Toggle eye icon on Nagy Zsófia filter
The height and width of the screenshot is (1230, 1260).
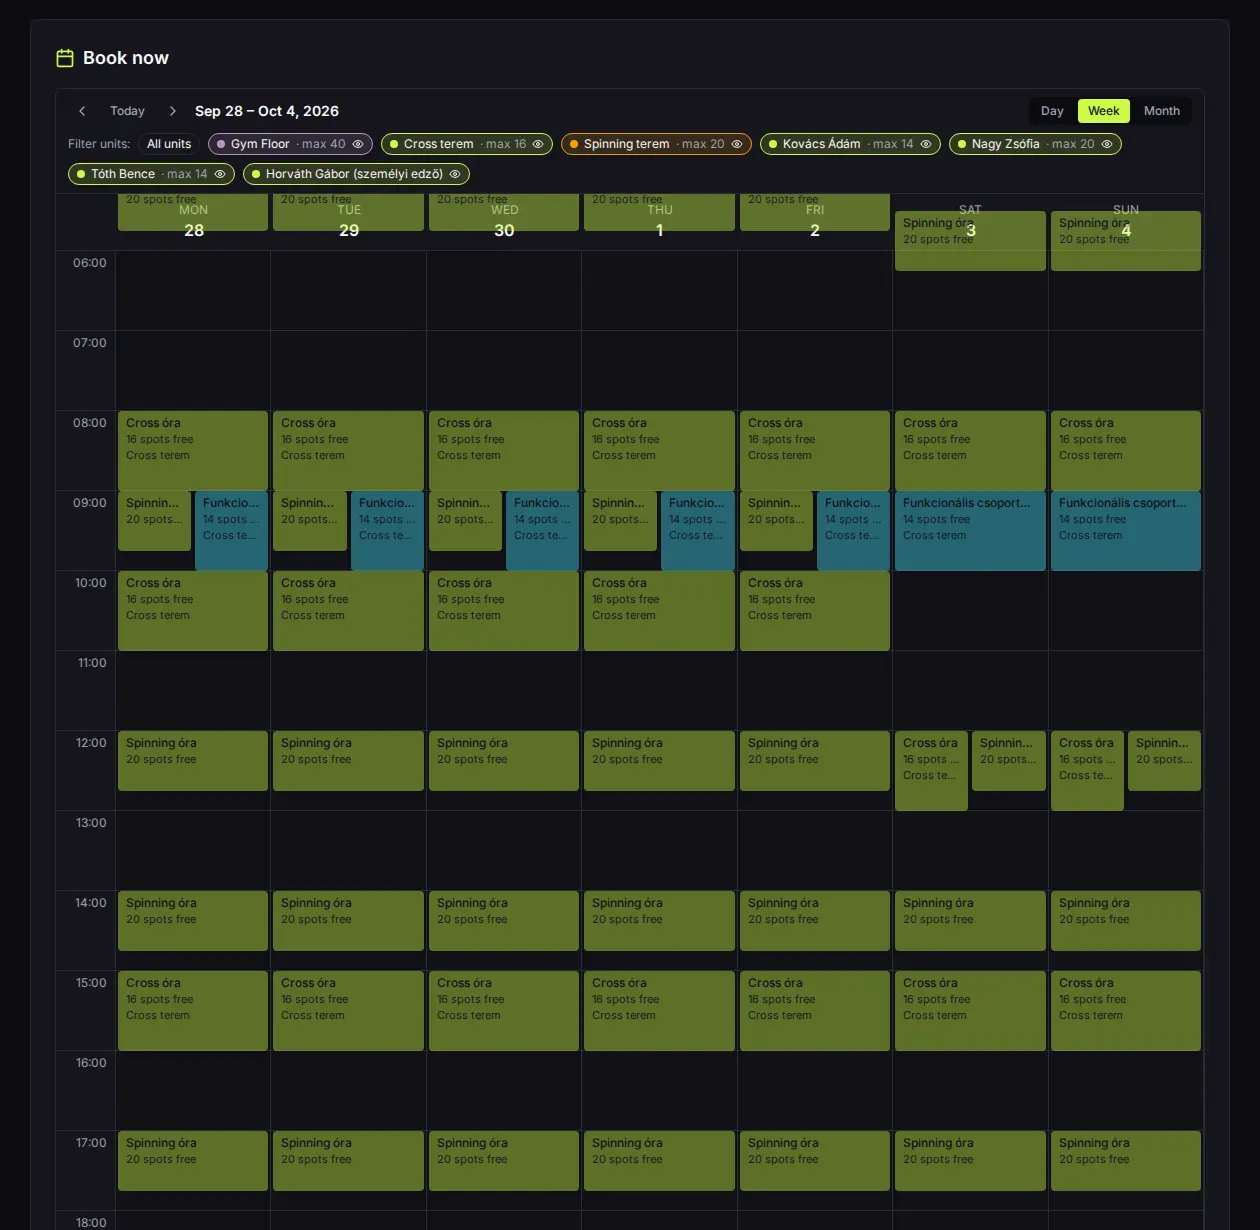1107,144
